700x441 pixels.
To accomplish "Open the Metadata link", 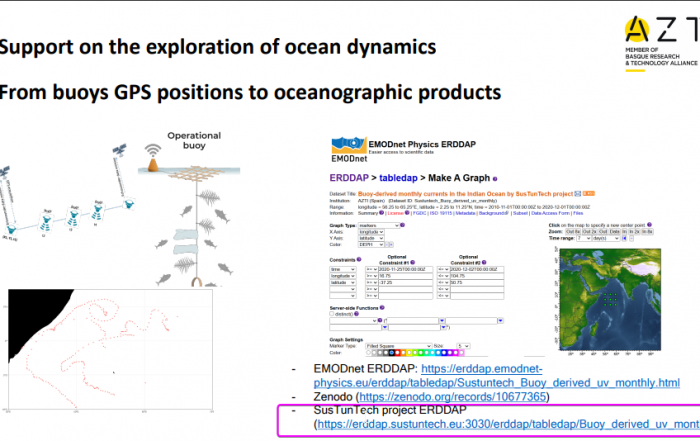I will click(465, 213).
